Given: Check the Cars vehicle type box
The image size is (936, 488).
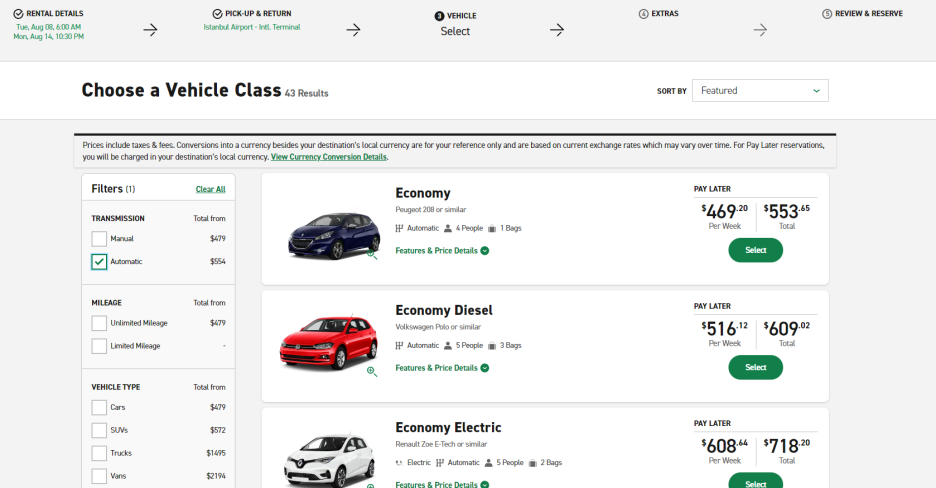Looking at the screenshot, I should click(x=99, y=407).
